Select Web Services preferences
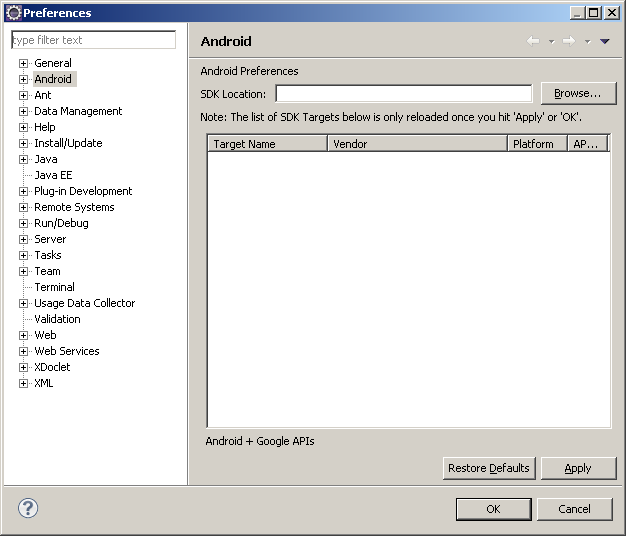Viewport: 626px width, 536px height. (67, 351)
